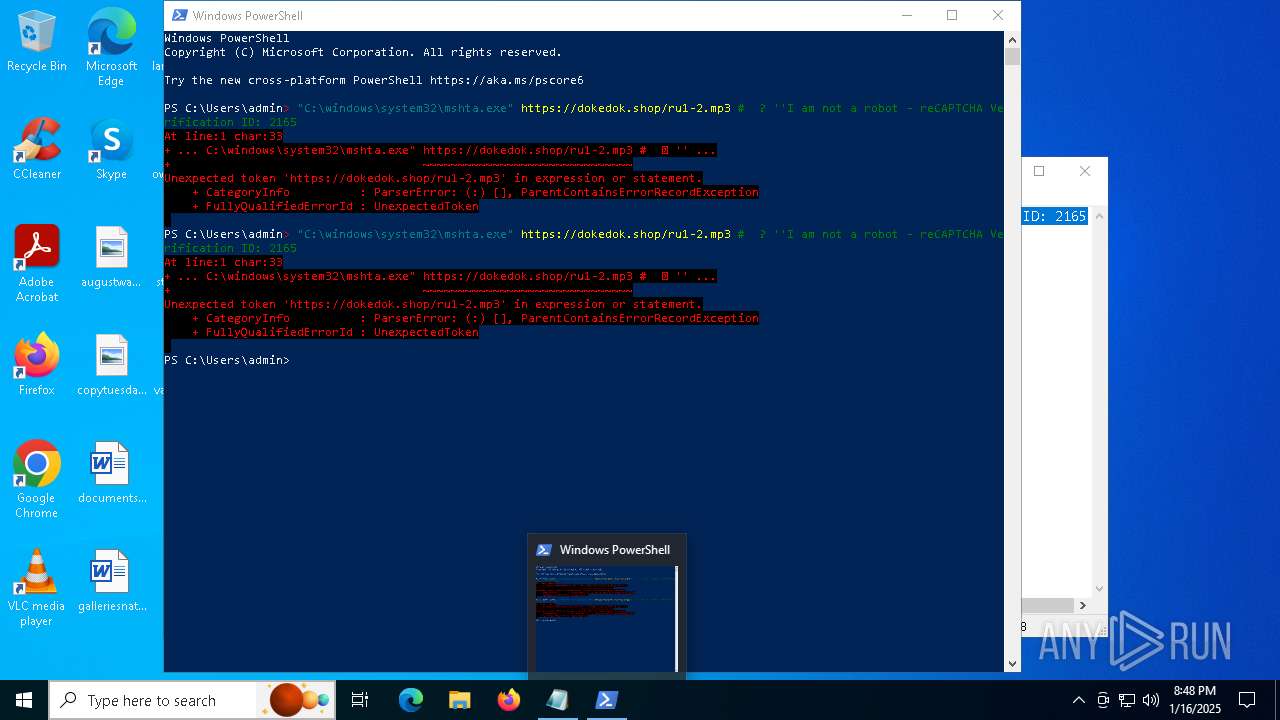Open the File Explorer taskbar icon

pos(460,700)
